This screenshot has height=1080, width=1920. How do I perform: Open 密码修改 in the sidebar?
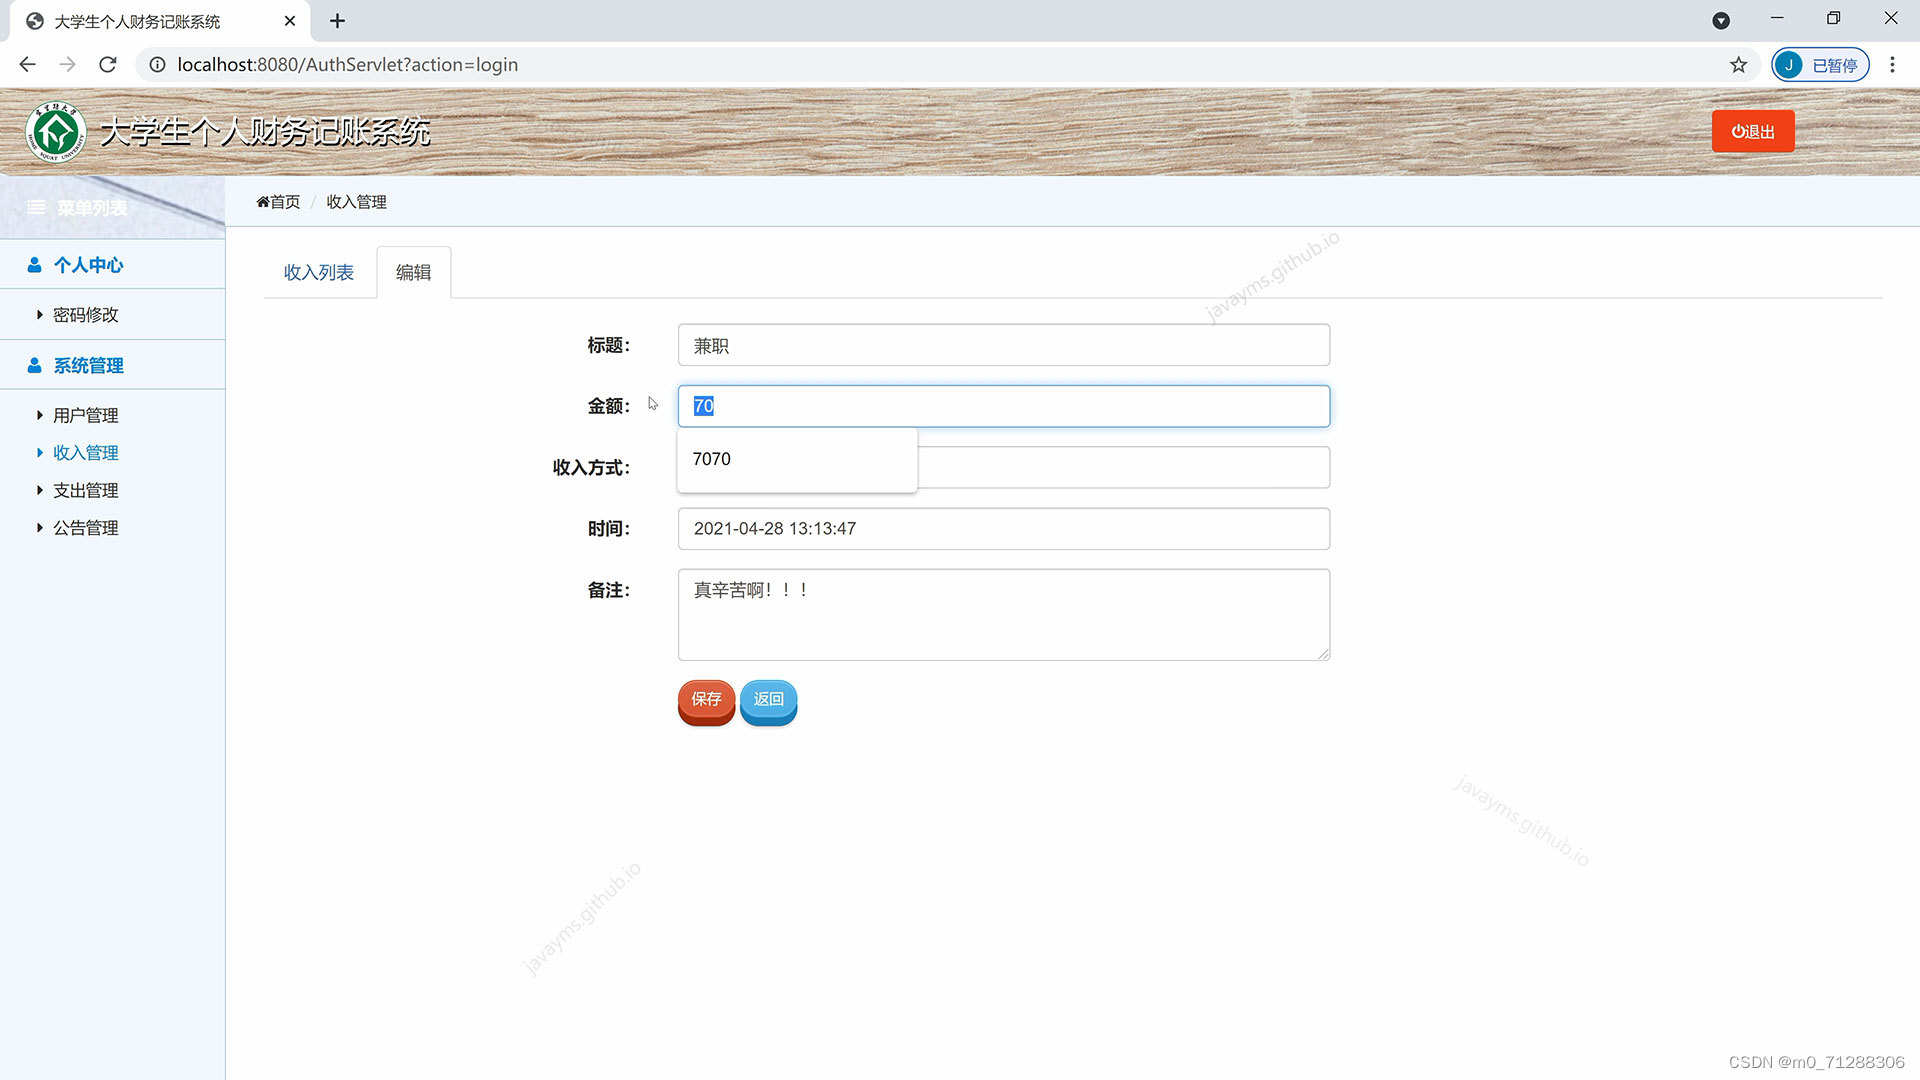[x=85, y=314]
